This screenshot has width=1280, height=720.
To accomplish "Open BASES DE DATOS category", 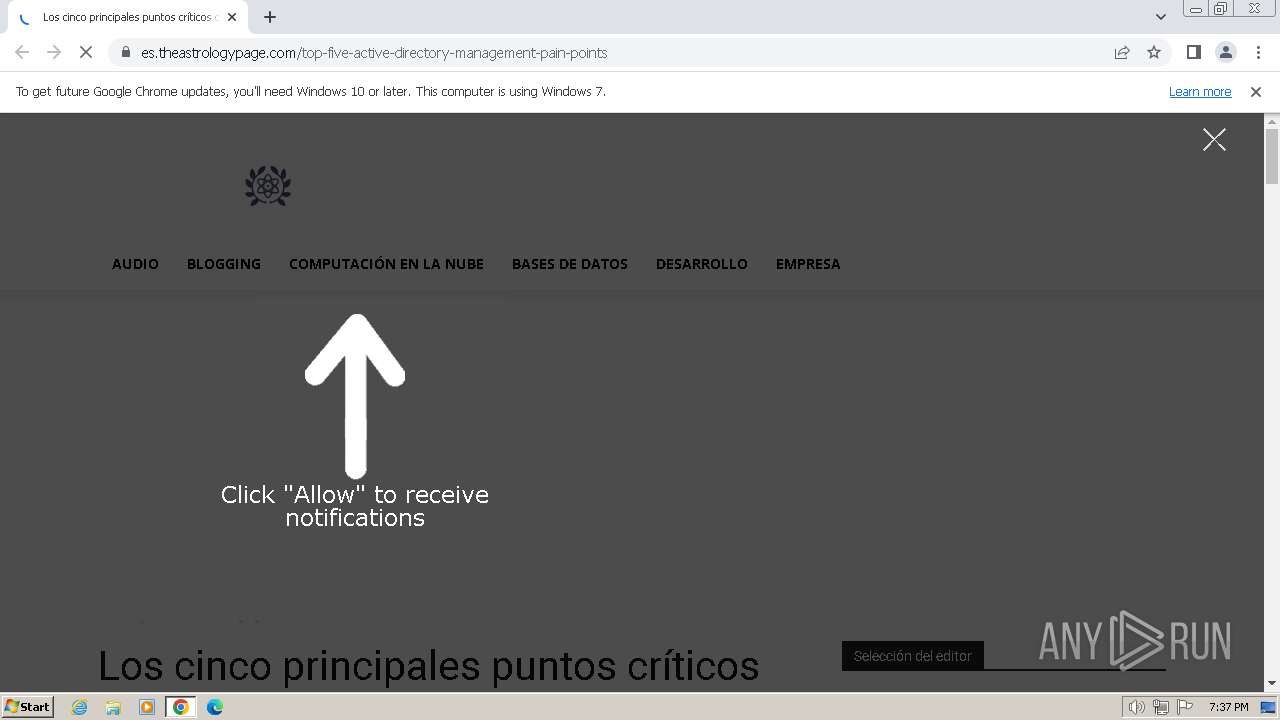I will 570,264.
